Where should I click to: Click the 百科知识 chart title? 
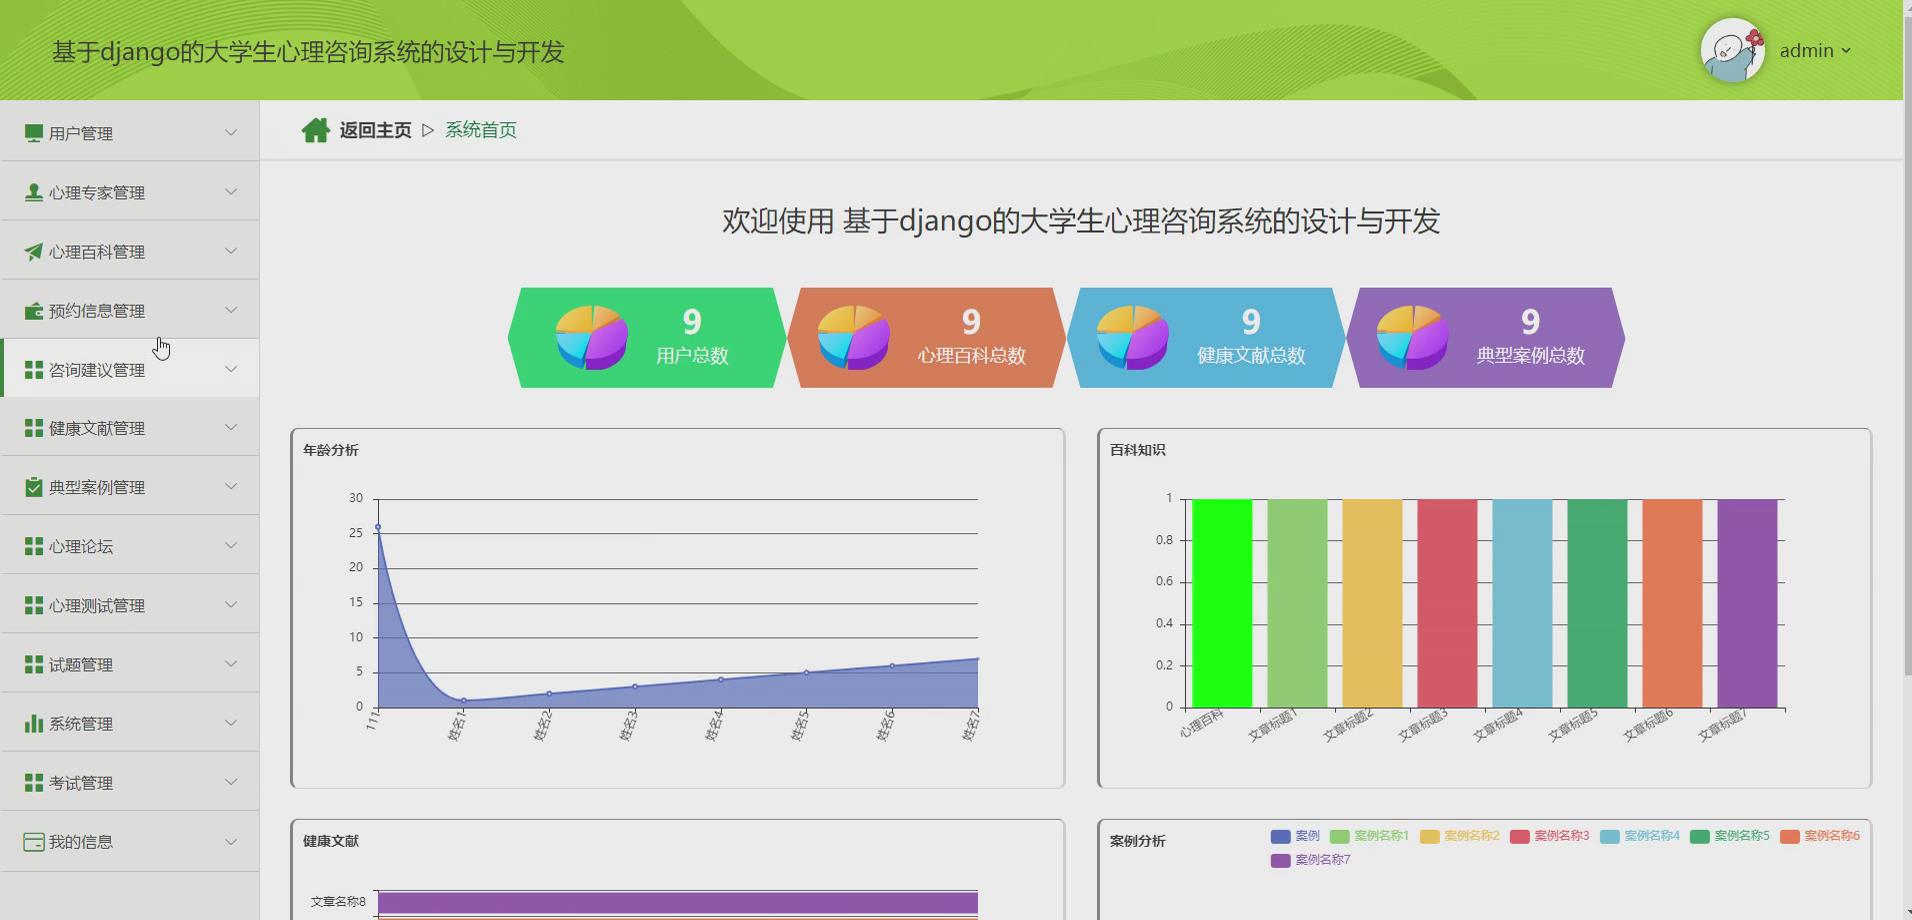(x=1138, y=450)
